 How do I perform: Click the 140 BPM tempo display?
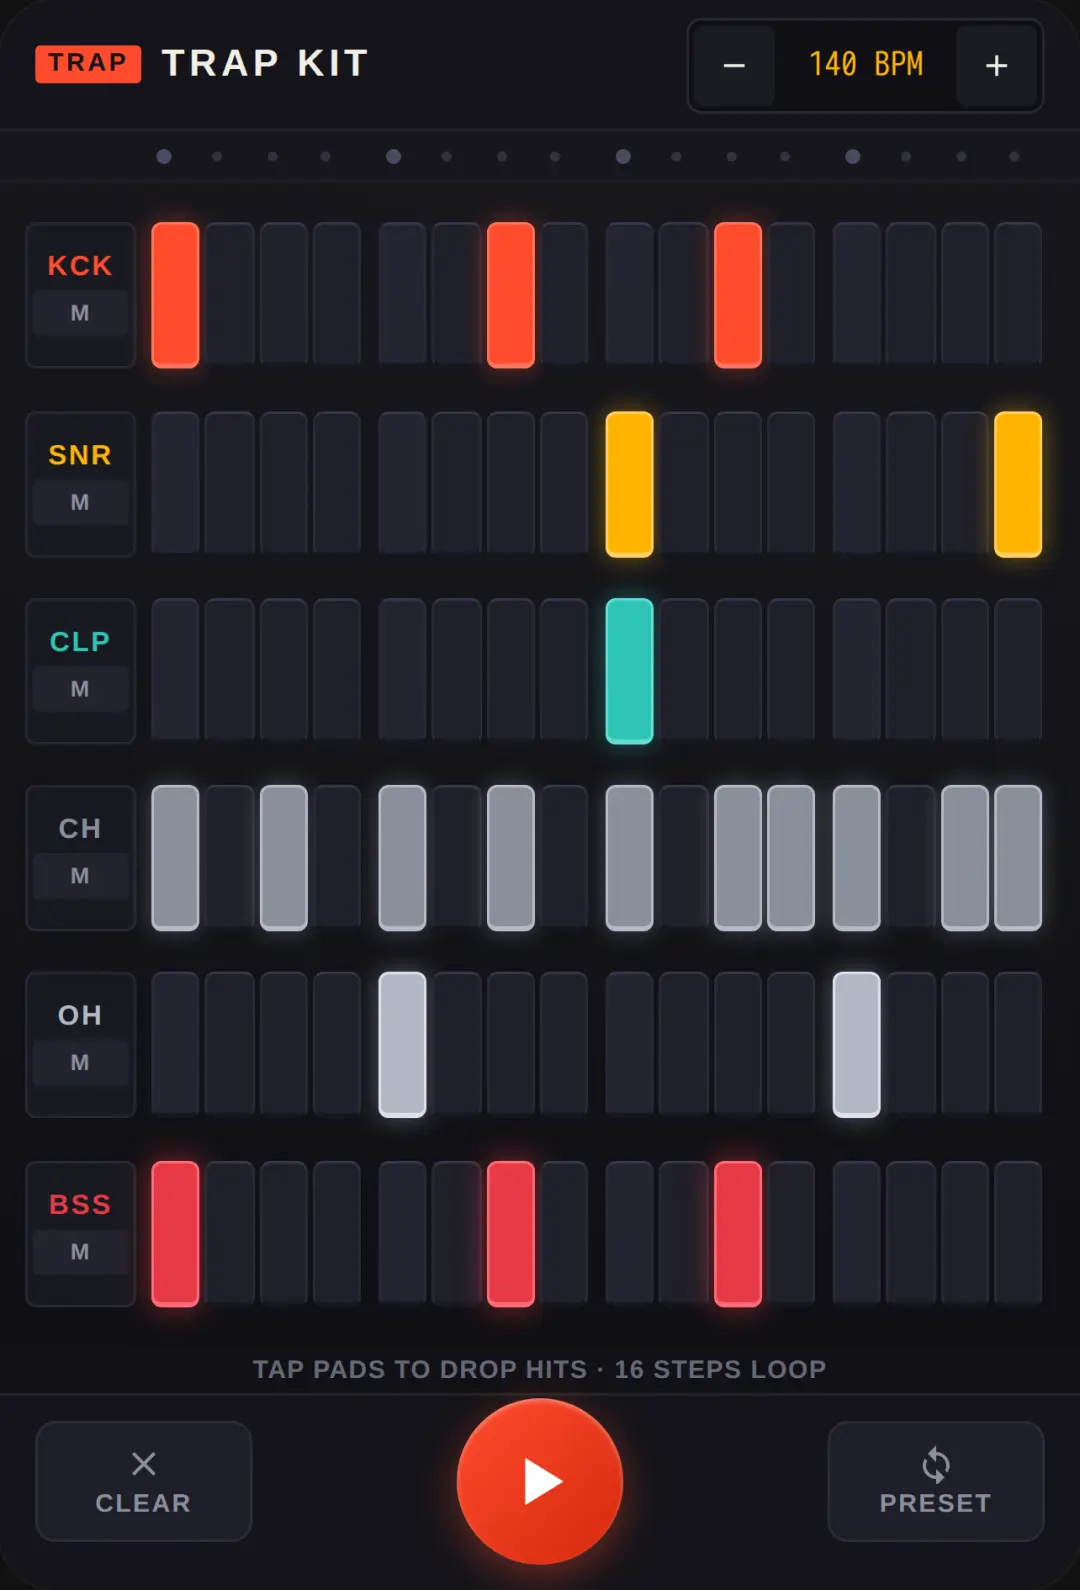(865, 66)
